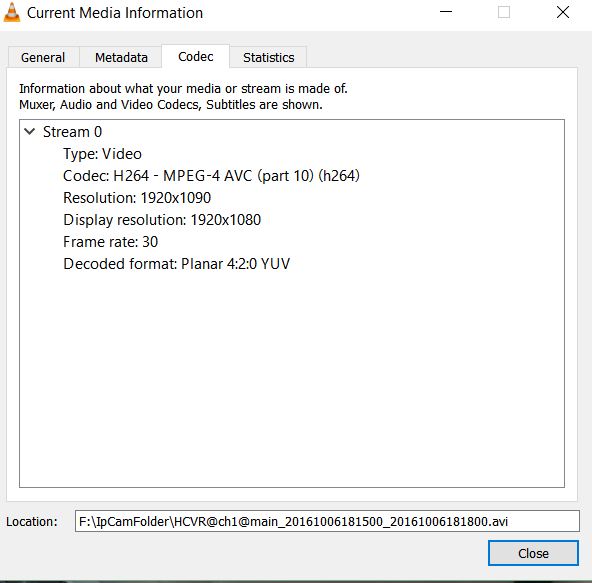Viewport: 592px width, 583px height.
Task: Switch to the General tab
Action: (x=43, y=57)
